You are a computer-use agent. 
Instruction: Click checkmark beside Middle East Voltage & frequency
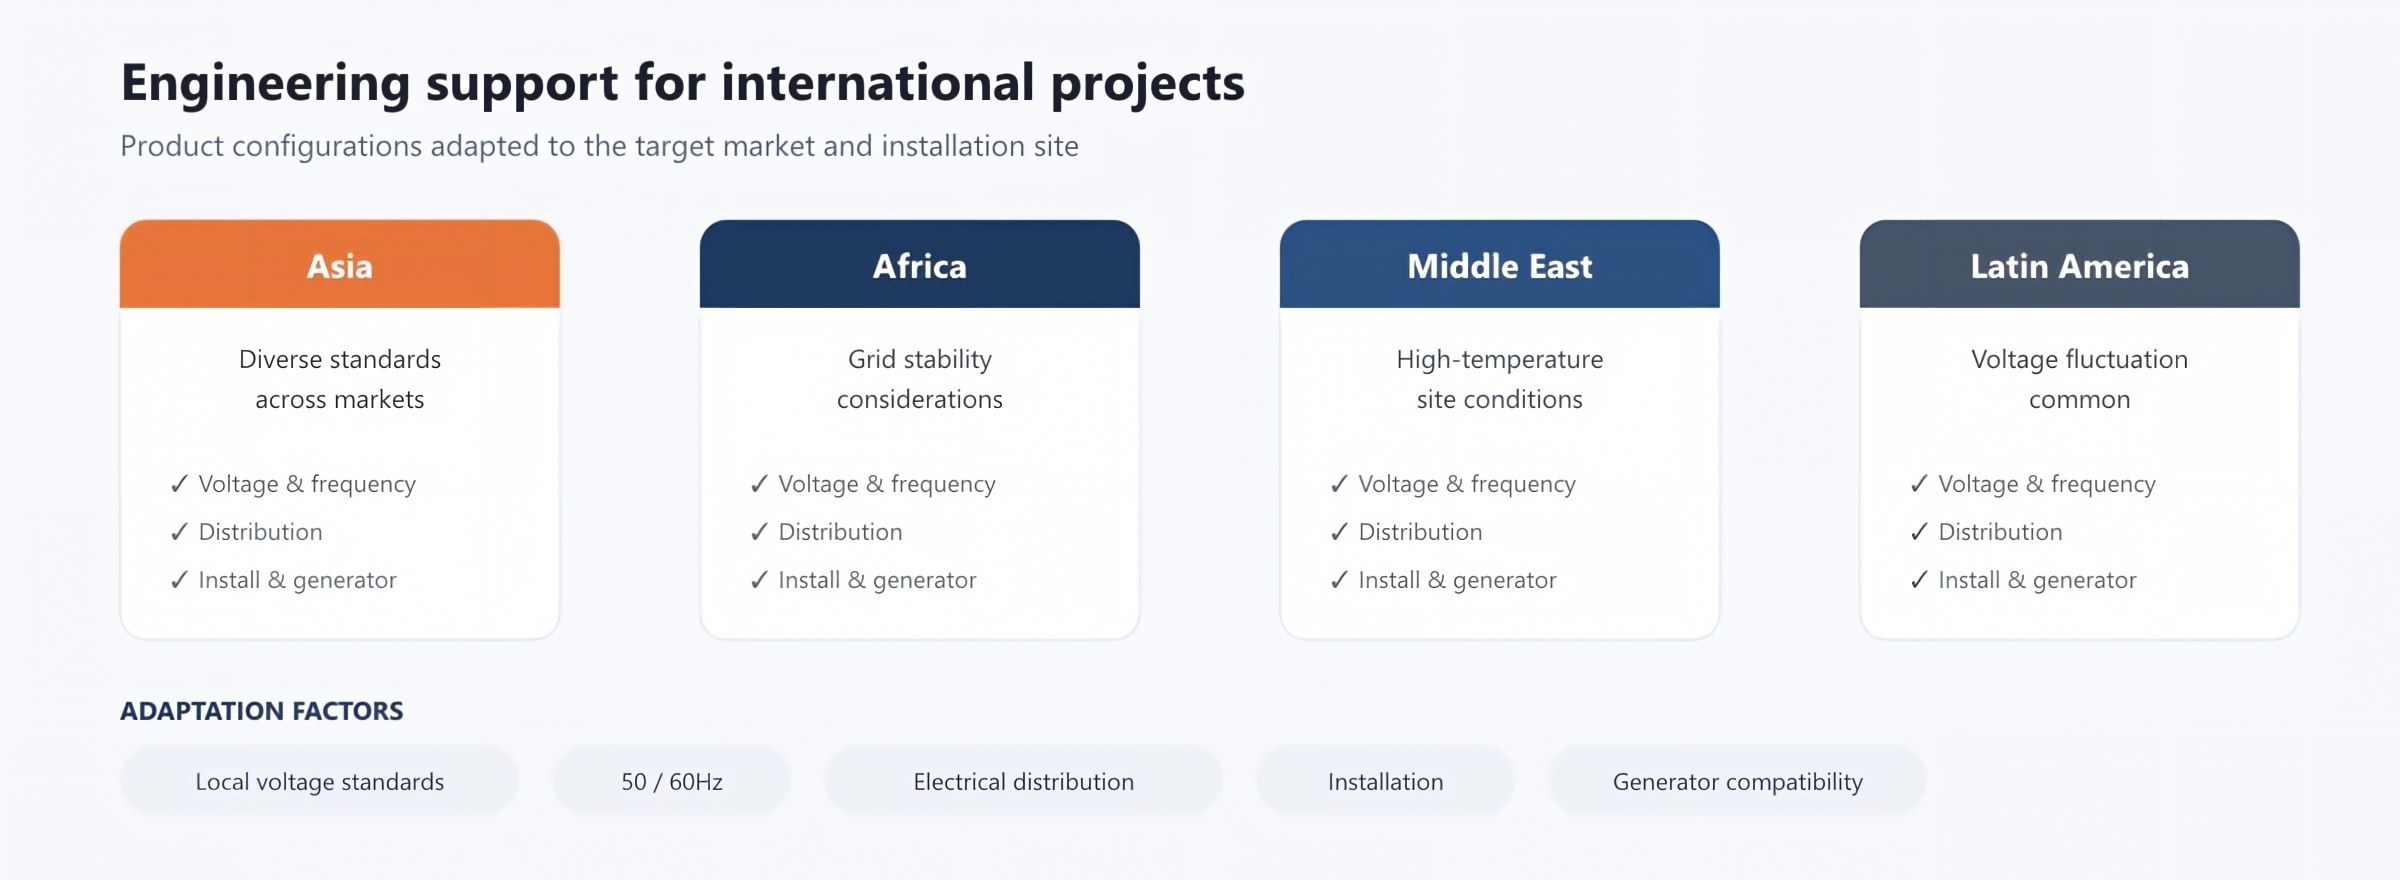click(1339, 484)
